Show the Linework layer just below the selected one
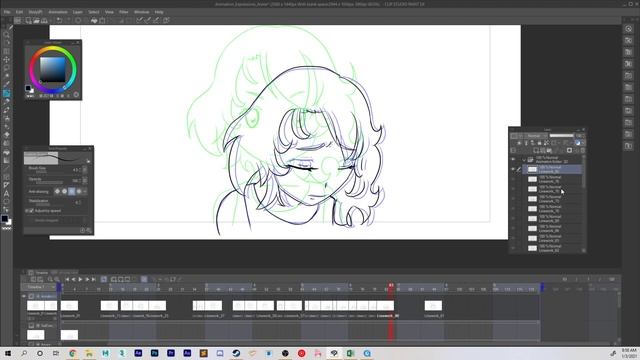This screenshot has height=360, width=640. point(513,179)
